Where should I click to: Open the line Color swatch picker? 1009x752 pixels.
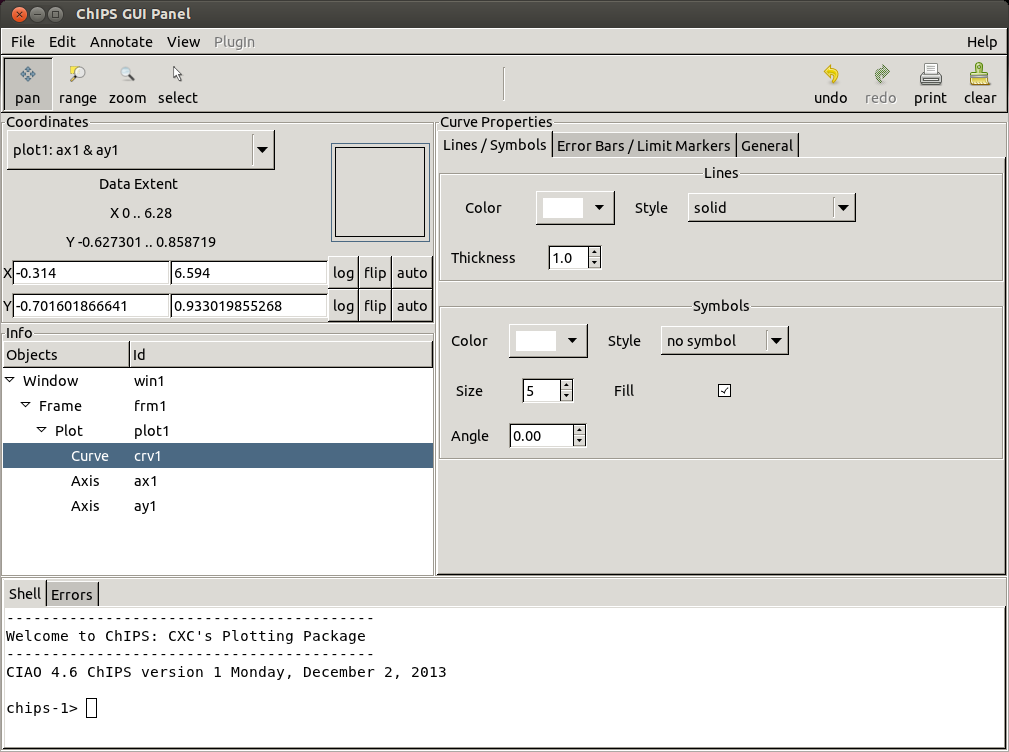click(574, 207)
